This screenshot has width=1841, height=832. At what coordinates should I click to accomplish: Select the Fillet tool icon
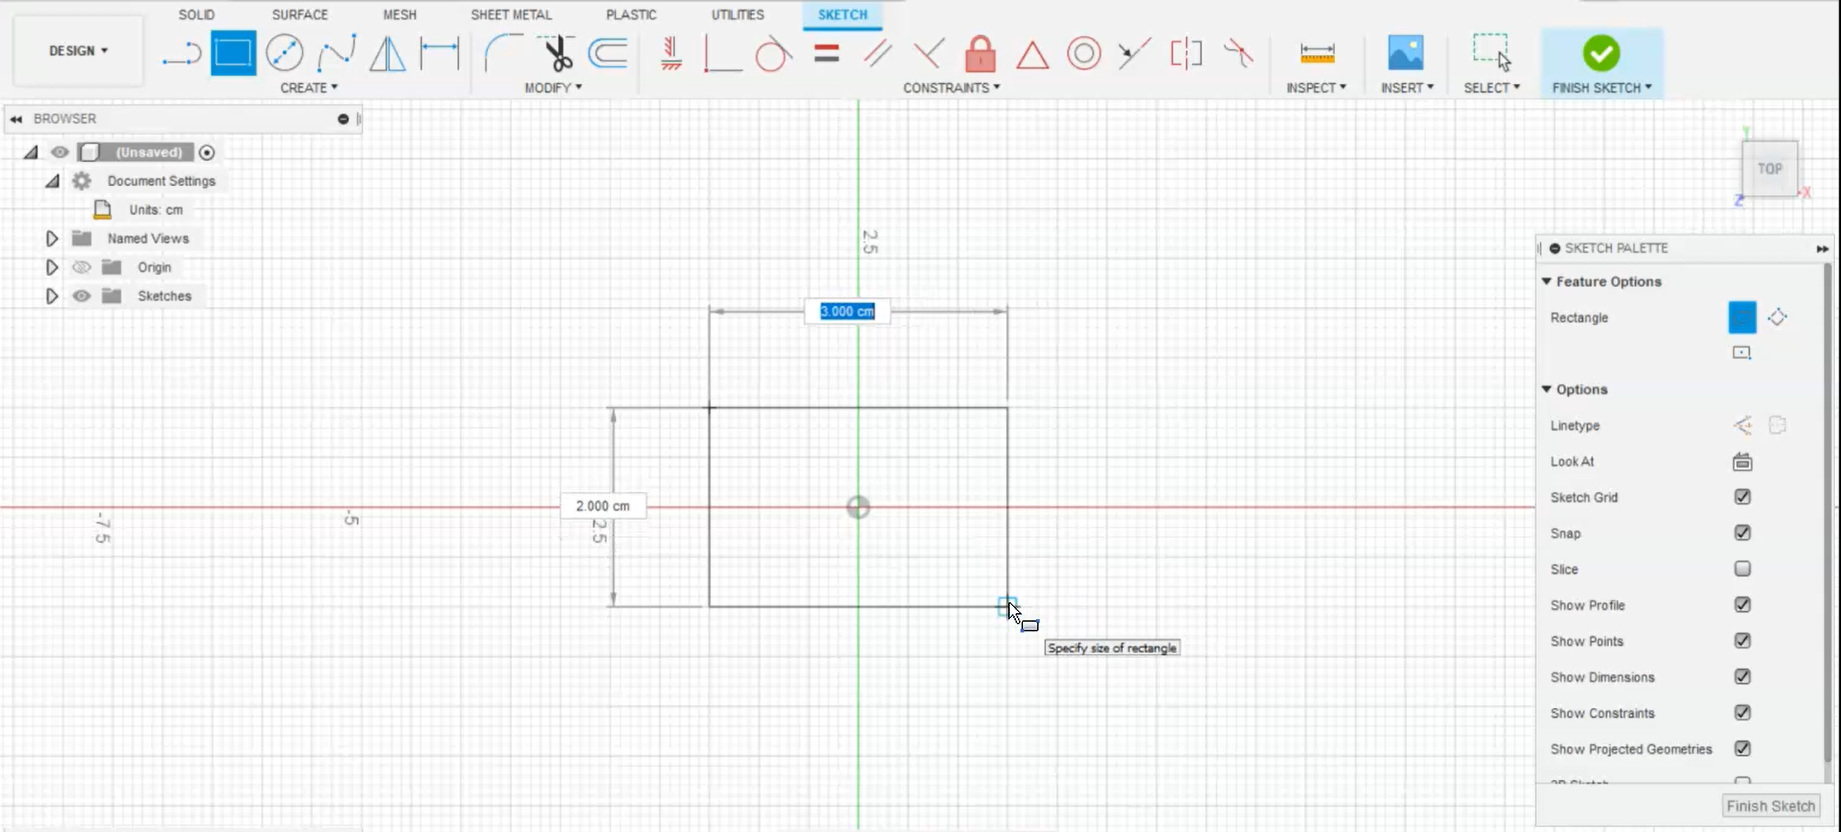click(503, 53)
